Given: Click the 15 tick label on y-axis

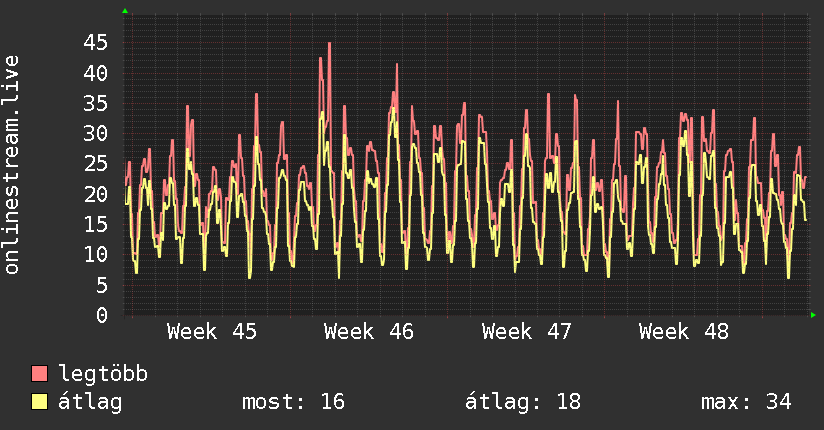Looking at the screenshot, I should click(x=95, y=224).
